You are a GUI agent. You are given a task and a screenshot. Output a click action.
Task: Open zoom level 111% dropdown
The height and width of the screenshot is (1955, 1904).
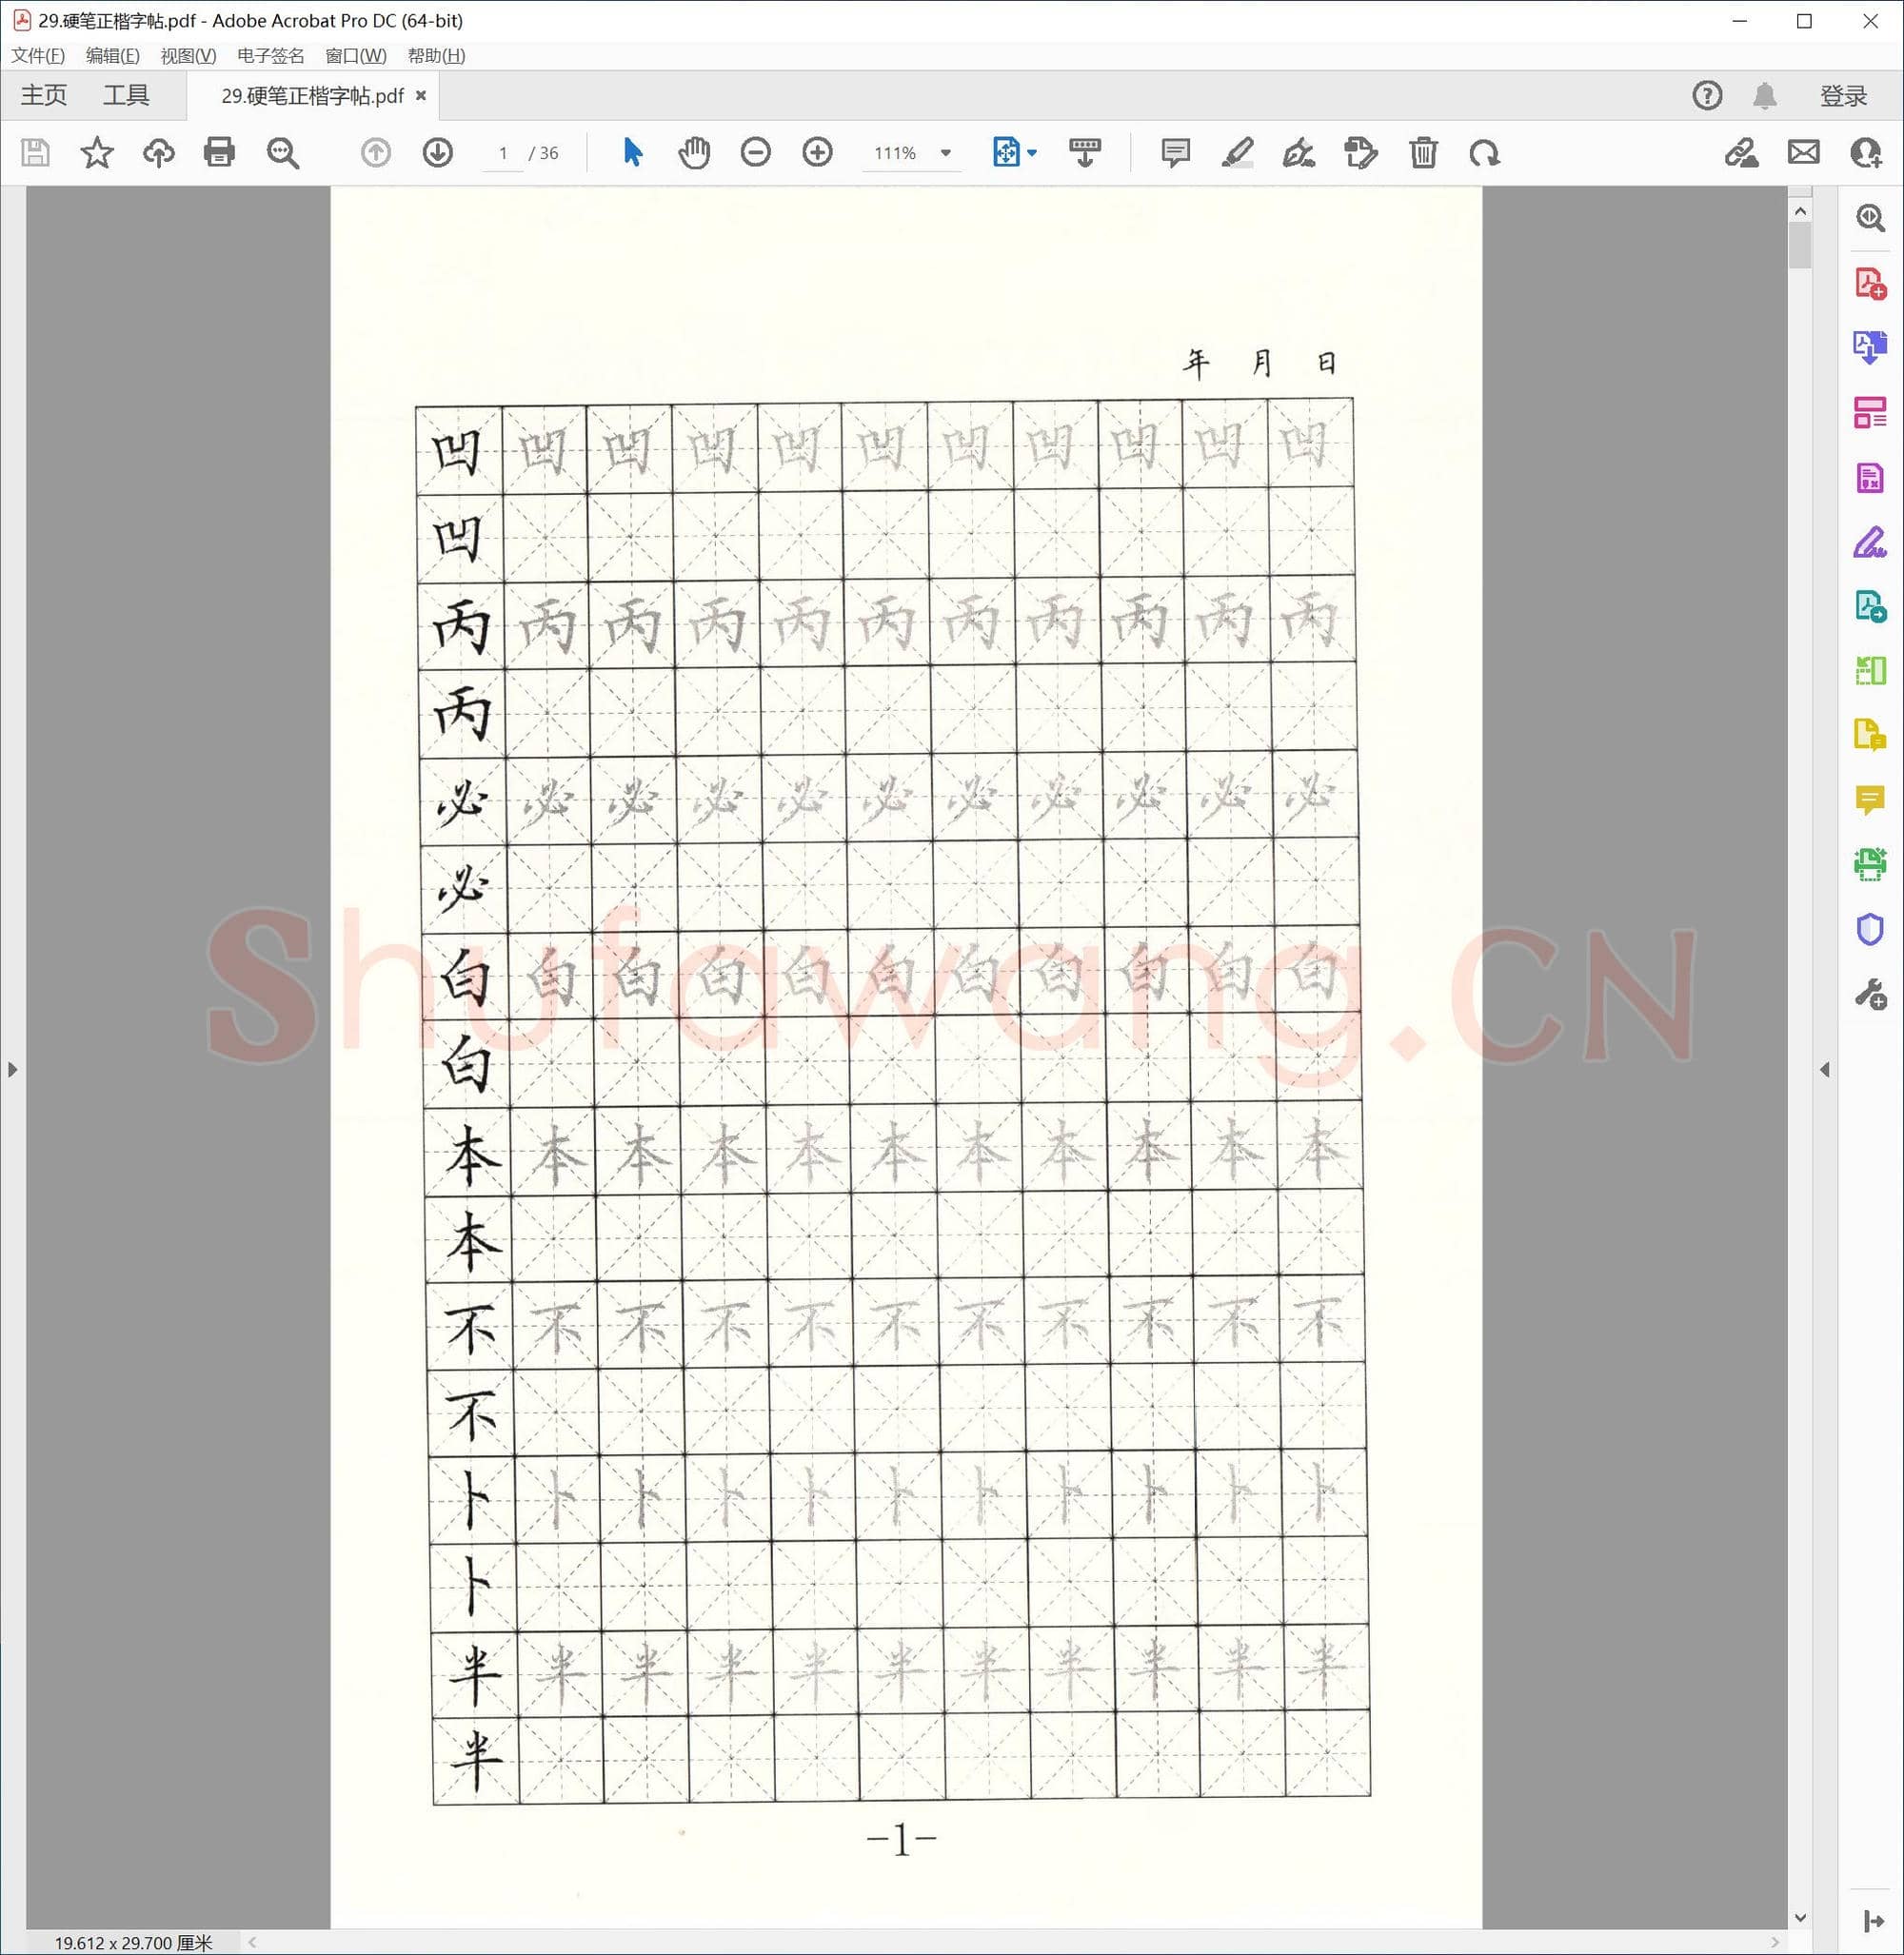945,153
